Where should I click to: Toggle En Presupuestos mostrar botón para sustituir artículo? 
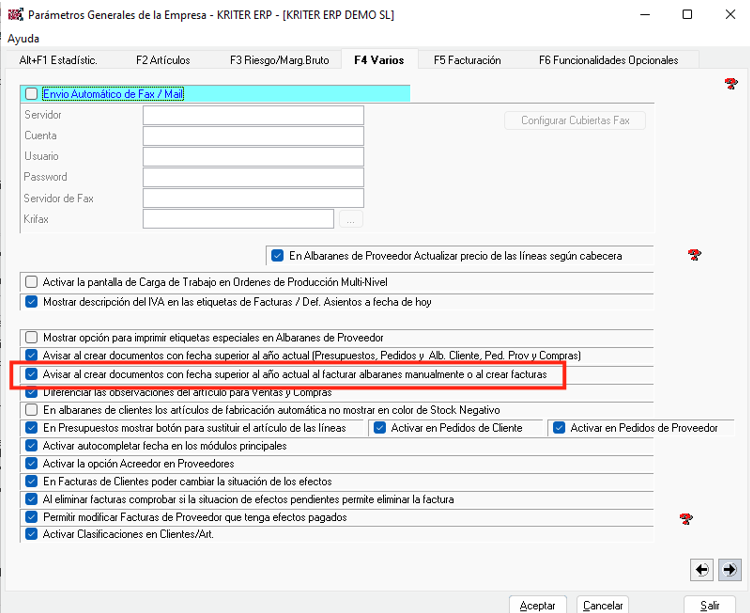click(x=32, y=427)
